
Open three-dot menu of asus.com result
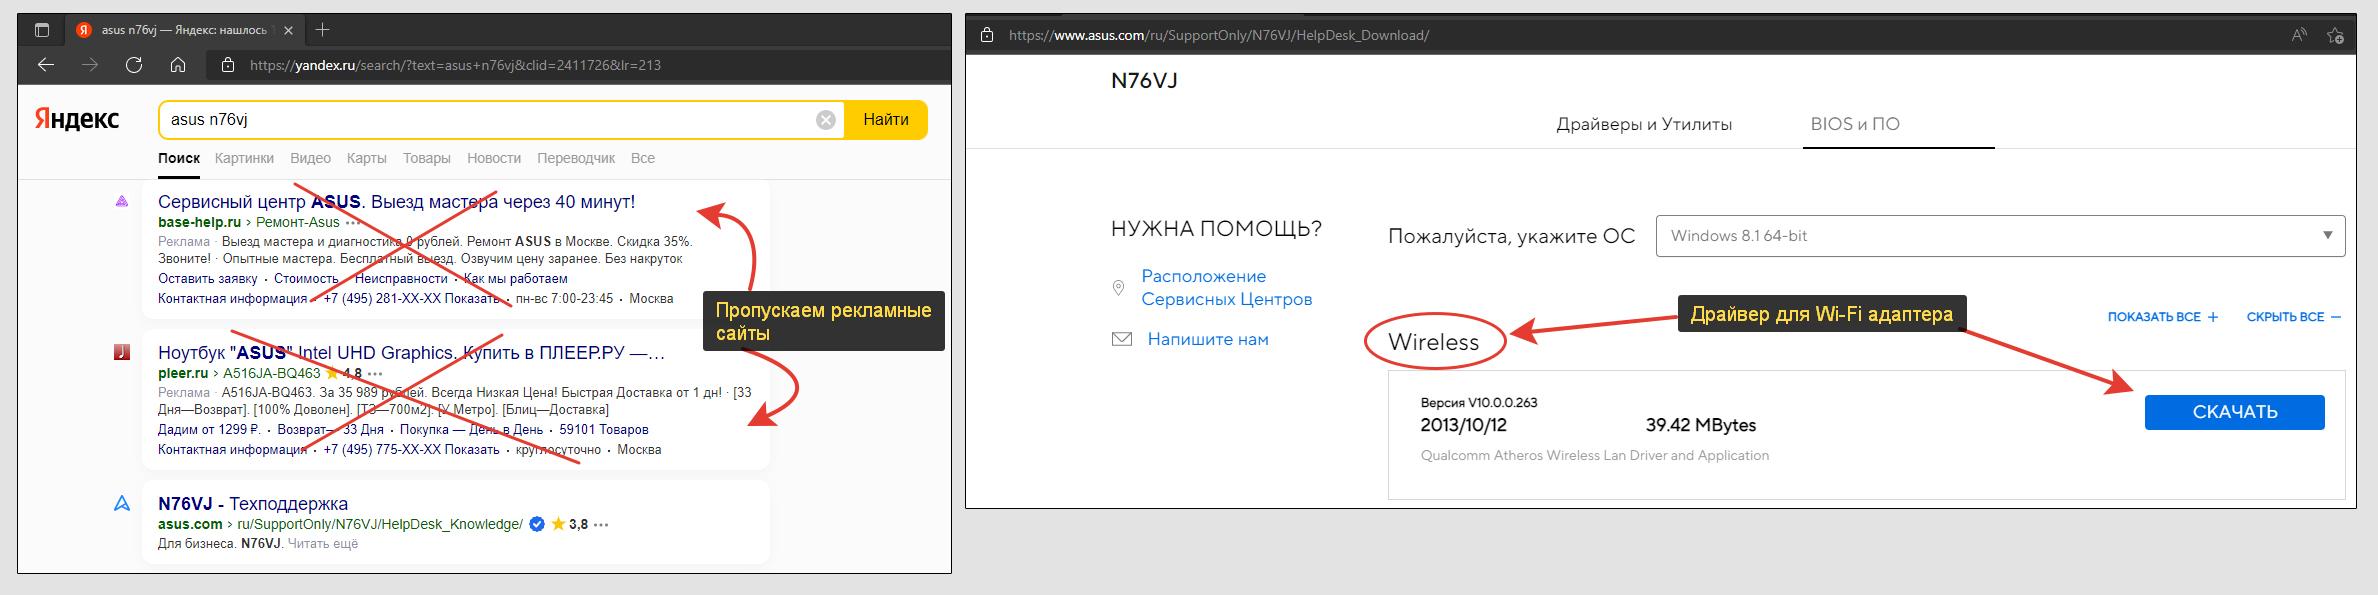601,524
